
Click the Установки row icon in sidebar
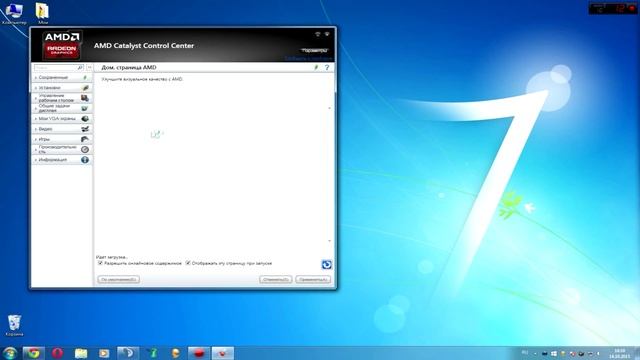pyautogui.click(x=85, y=88)
